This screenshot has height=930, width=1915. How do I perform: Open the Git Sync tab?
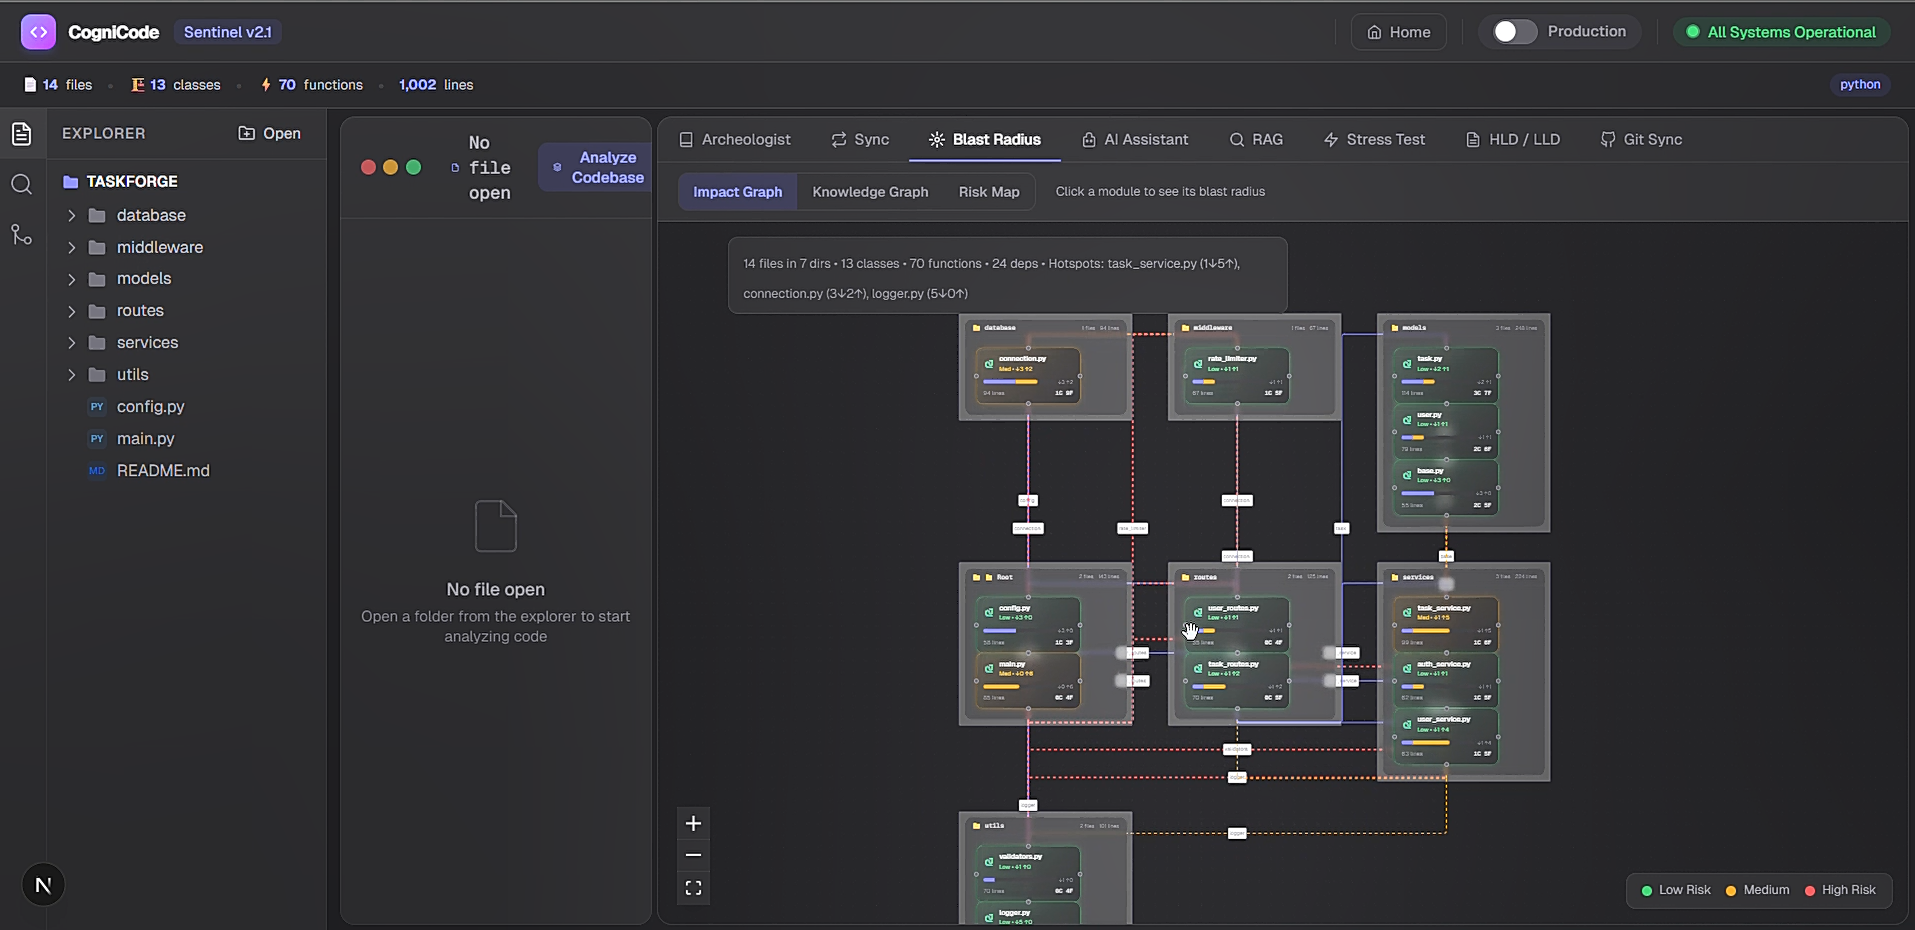tap(1641, 140)
